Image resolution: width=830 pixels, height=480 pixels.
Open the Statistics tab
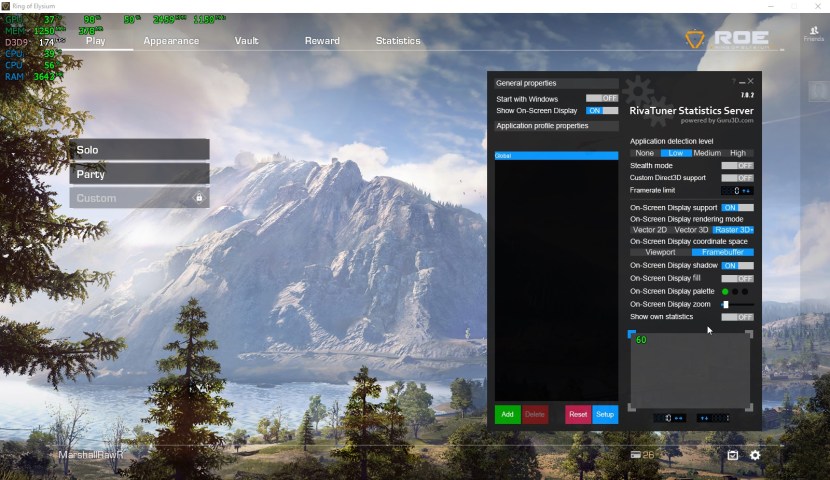coord(397,41)
